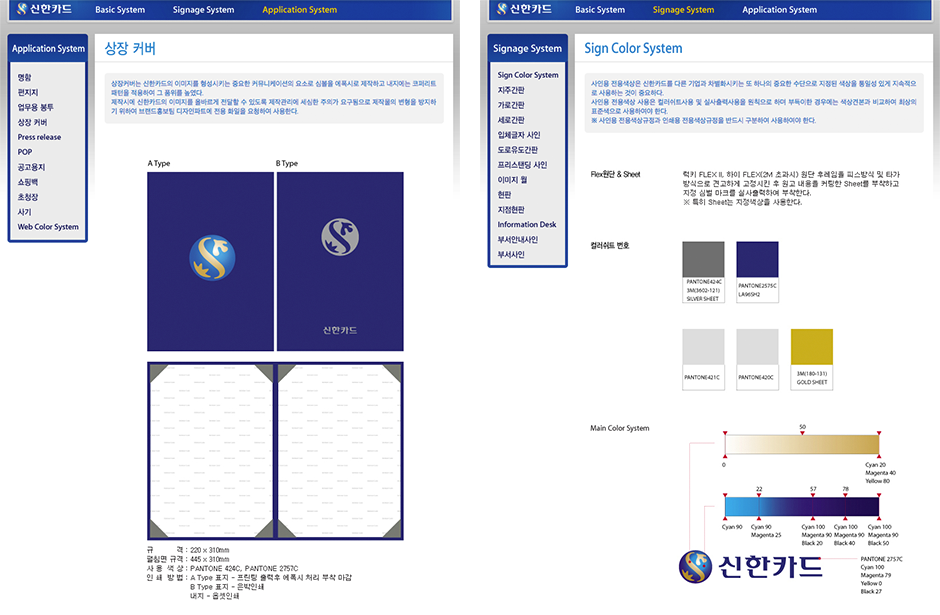Open Information Desk in the Signage sidebar

(x=526, y=225)
